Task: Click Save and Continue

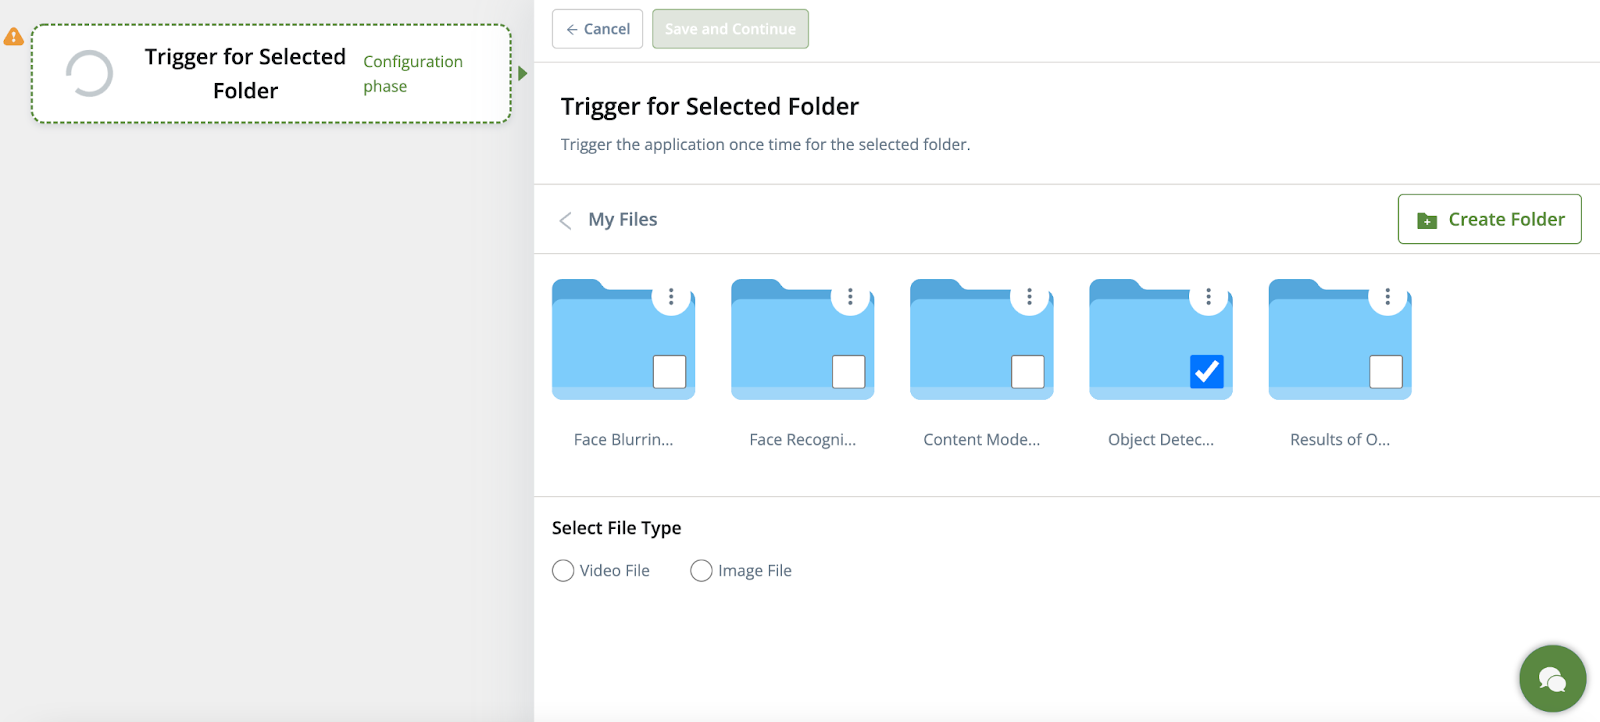Action: (730, 29)
